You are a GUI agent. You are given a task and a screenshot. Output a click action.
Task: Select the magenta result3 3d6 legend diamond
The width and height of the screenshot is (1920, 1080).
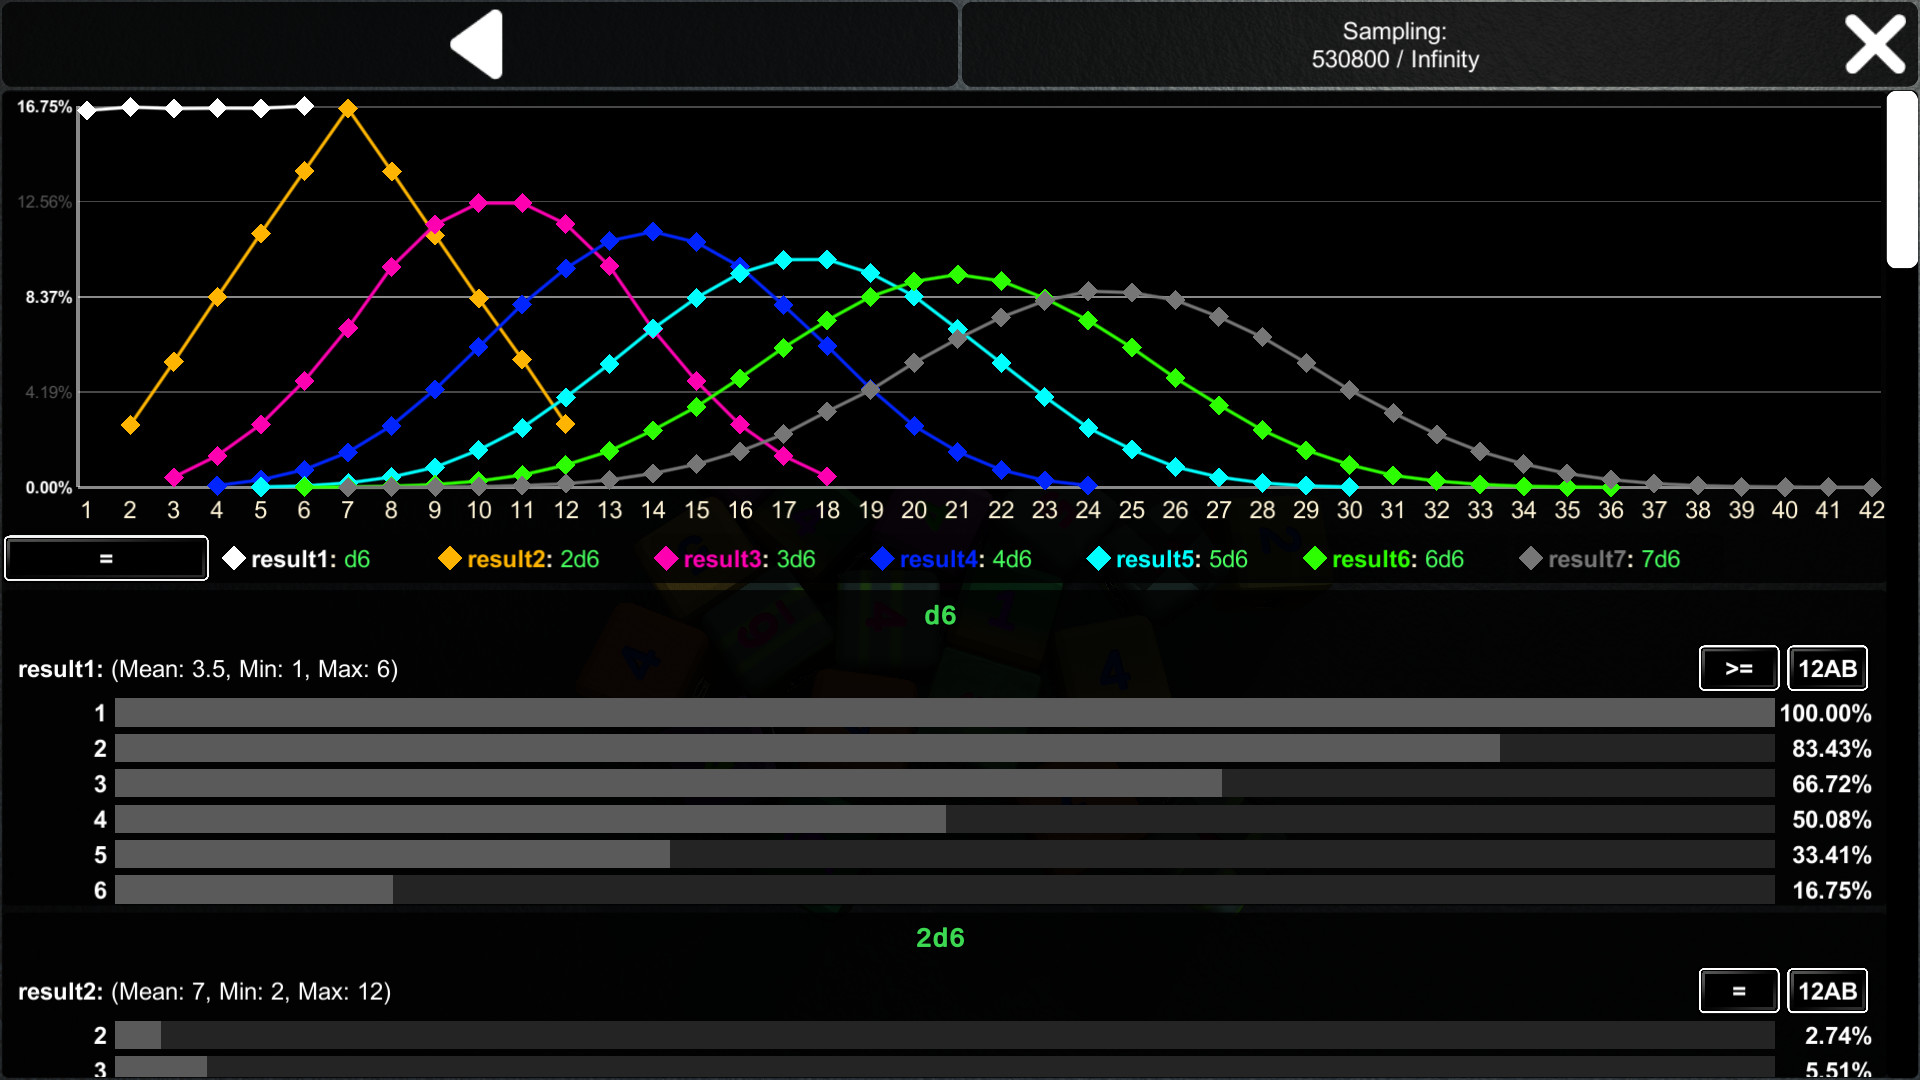(x=665, y=559)
